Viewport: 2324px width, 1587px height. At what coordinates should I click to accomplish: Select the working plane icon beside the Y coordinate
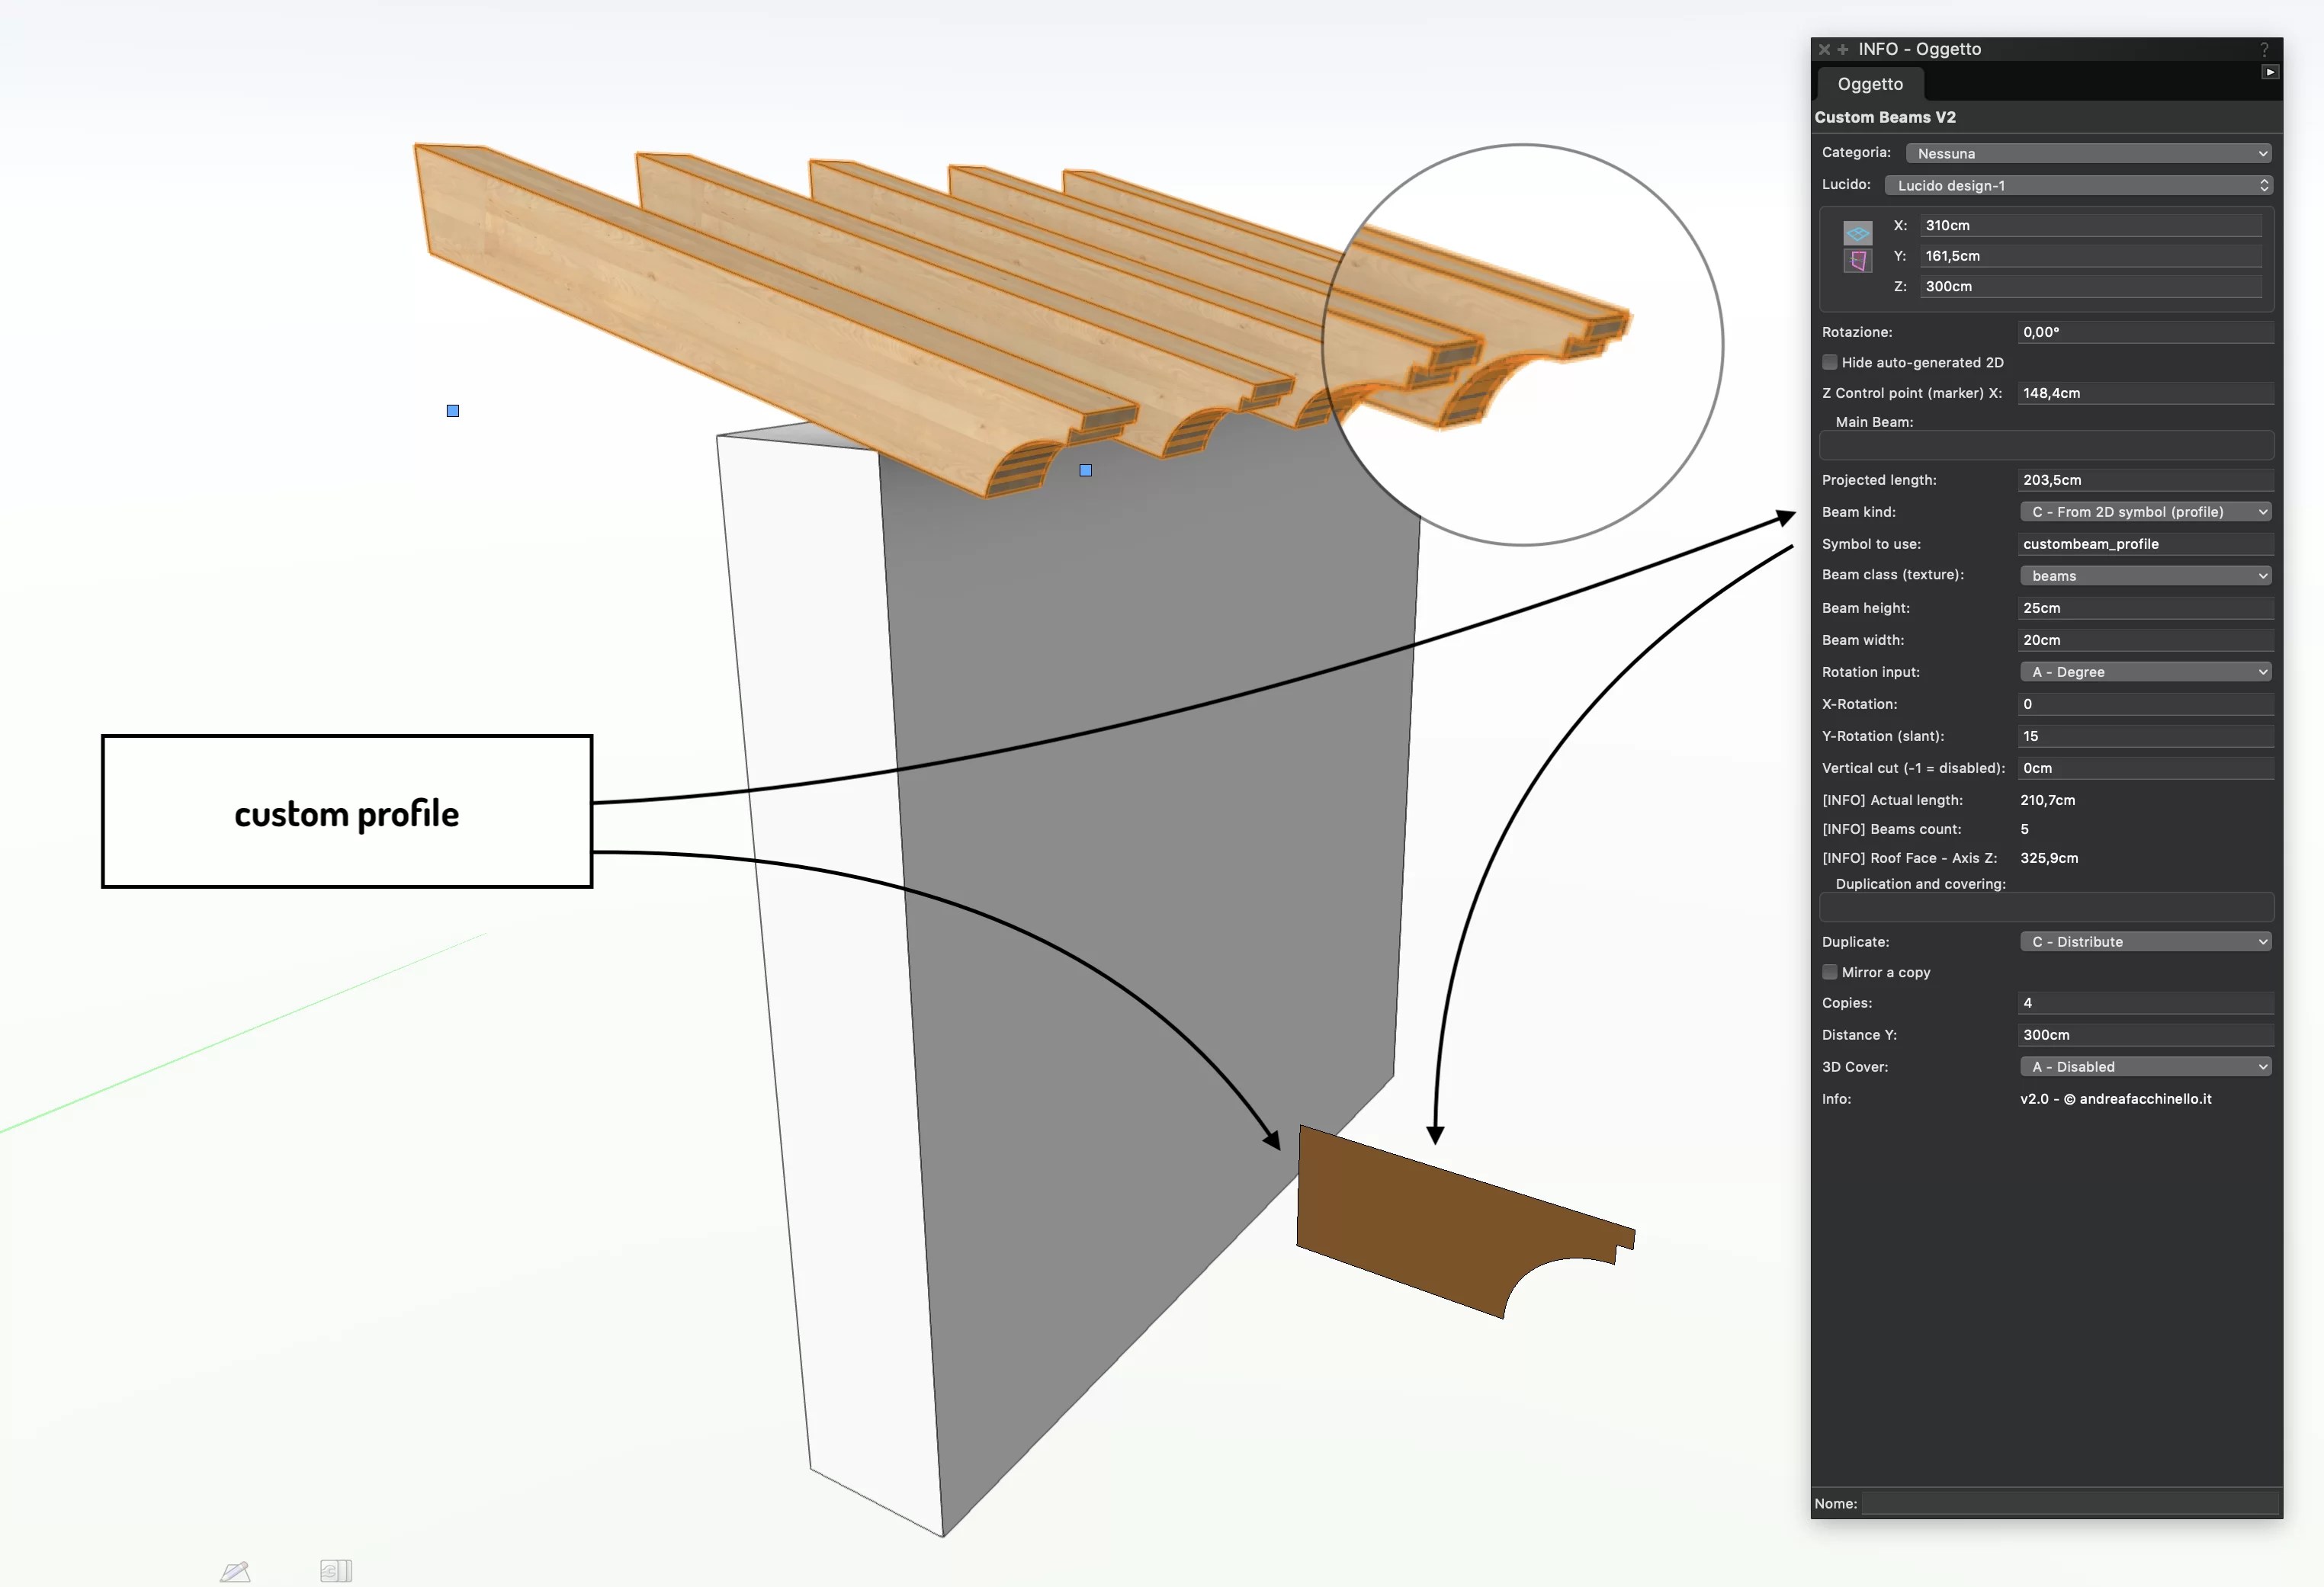1857,261
